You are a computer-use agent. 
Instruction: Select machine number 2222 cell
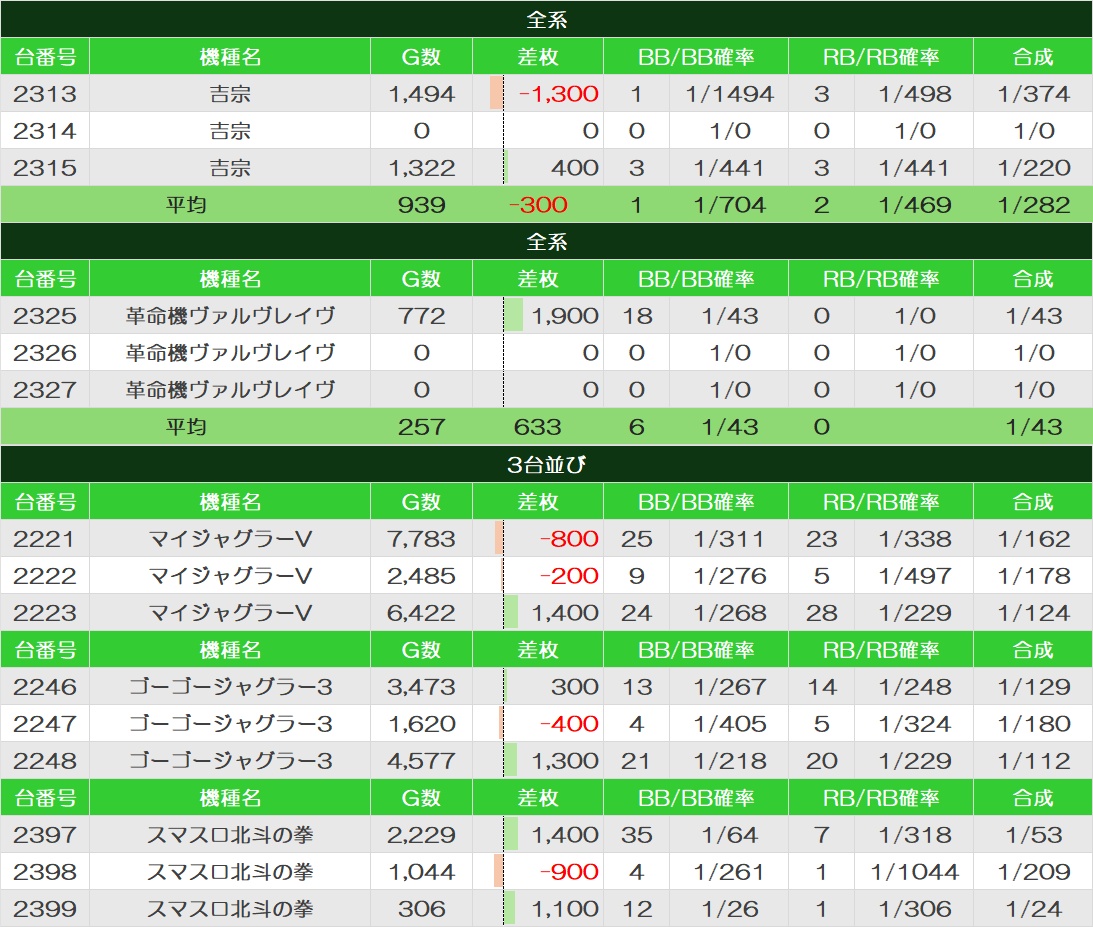pos(45,575)
